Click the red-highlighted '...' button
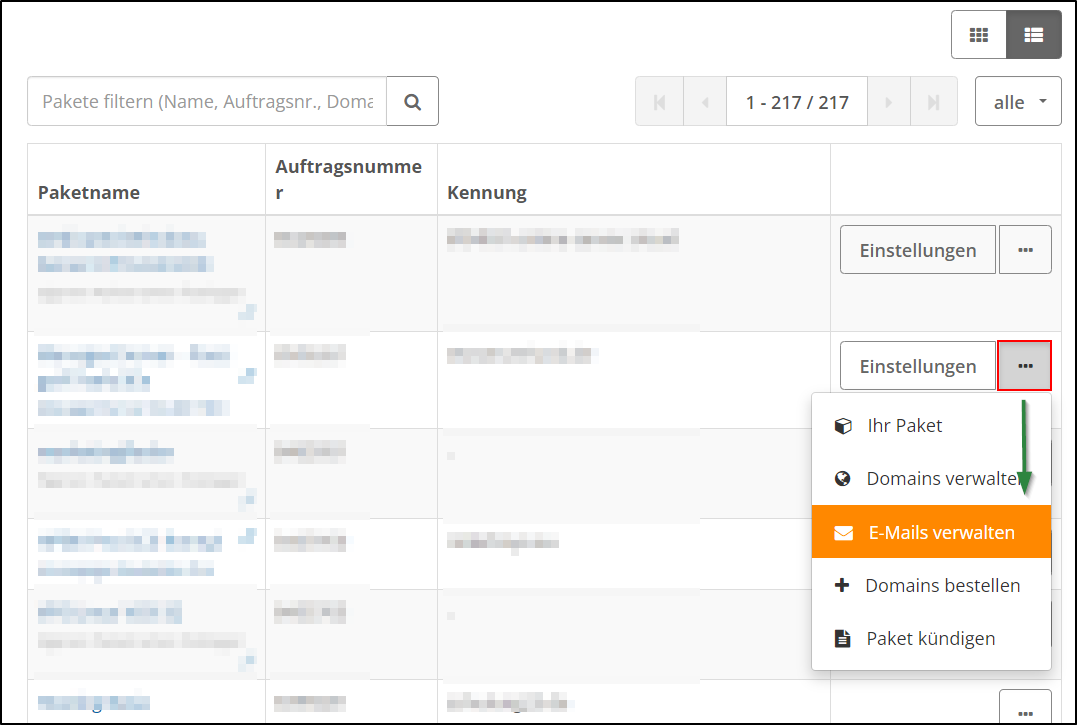 pos(1025,365)
